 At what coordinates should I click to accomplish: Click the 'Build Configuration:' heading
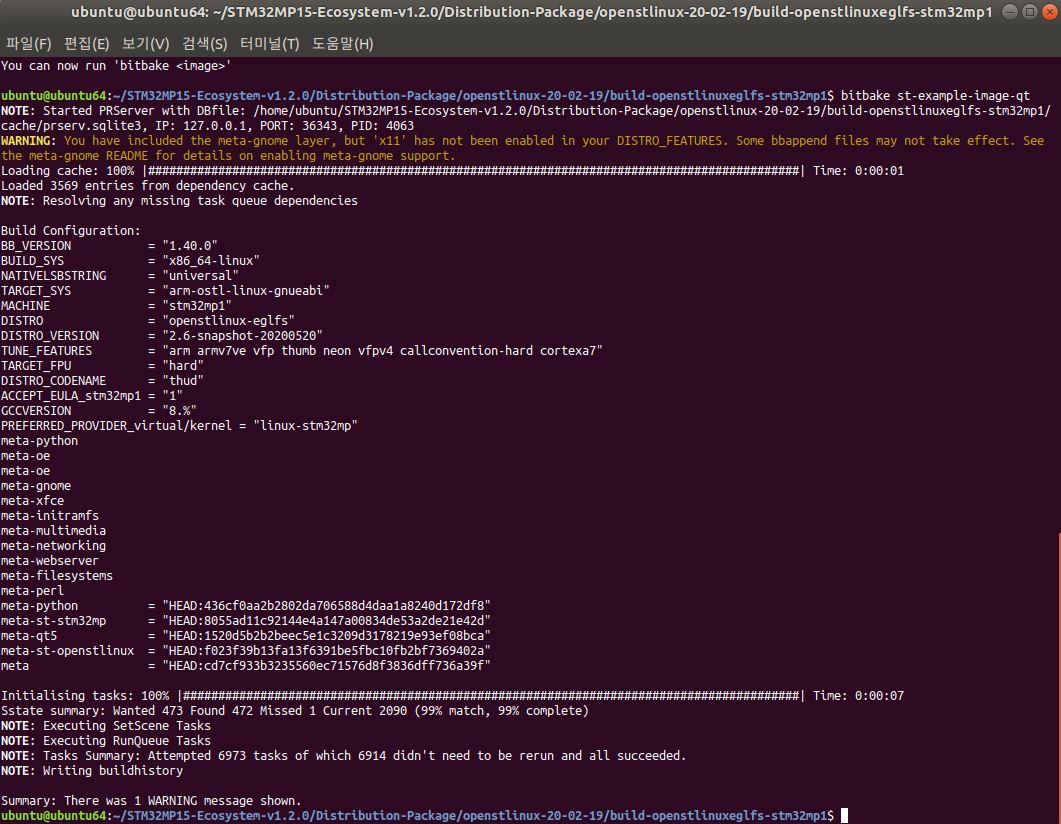(71, 231)
